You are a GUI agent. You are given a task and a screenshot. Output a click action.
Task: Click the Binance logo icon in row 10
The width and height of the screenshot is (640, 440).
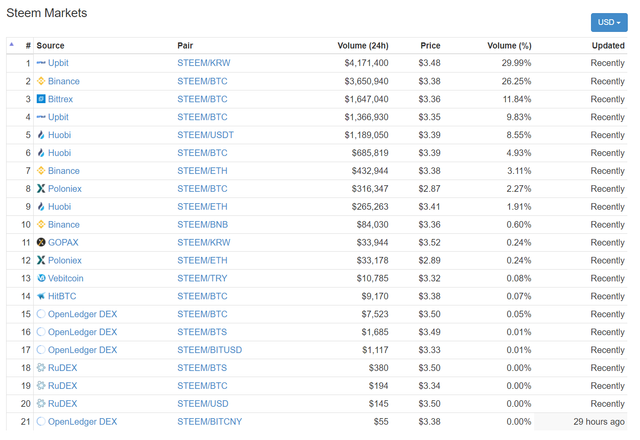(41, 224)
